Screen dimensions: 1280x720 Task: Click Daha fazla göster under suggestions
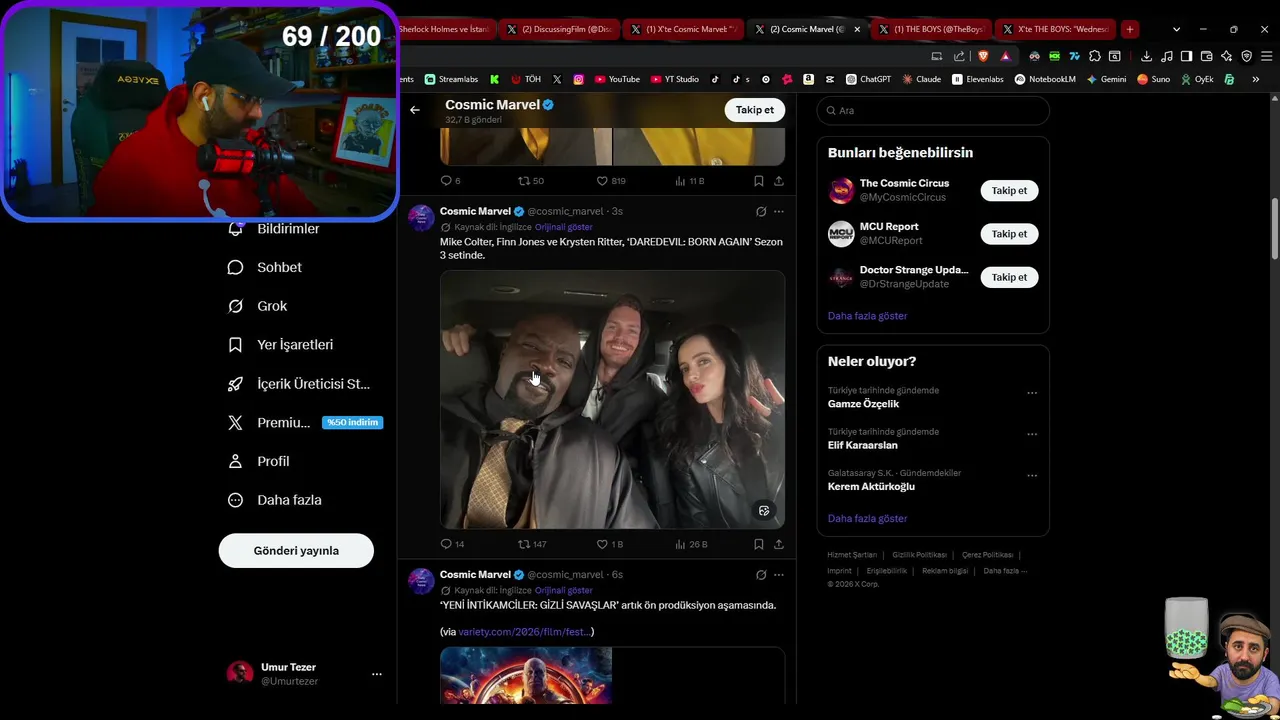(x=867, y=316)
